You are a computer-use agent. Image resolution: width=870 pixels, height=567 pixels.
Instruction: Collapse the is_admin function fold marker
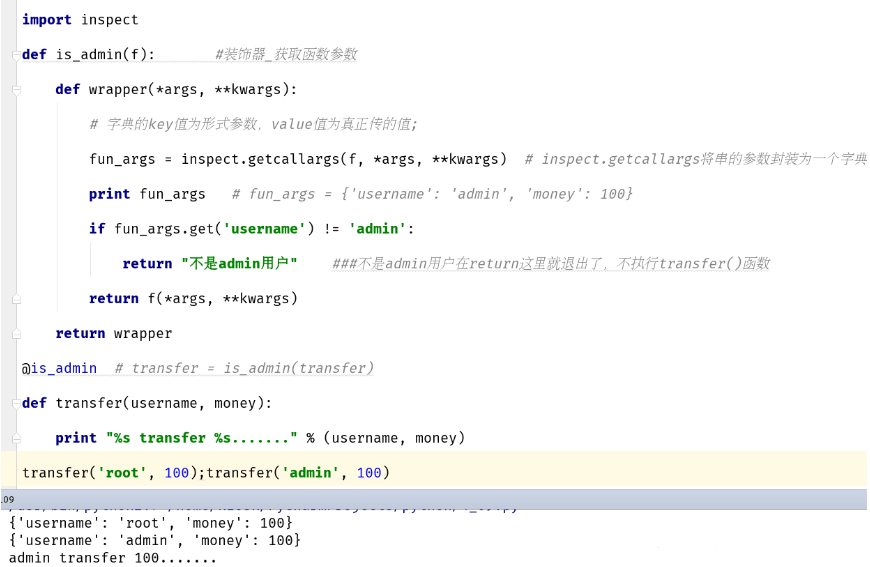pyautogui.click(x=16, y=54)
